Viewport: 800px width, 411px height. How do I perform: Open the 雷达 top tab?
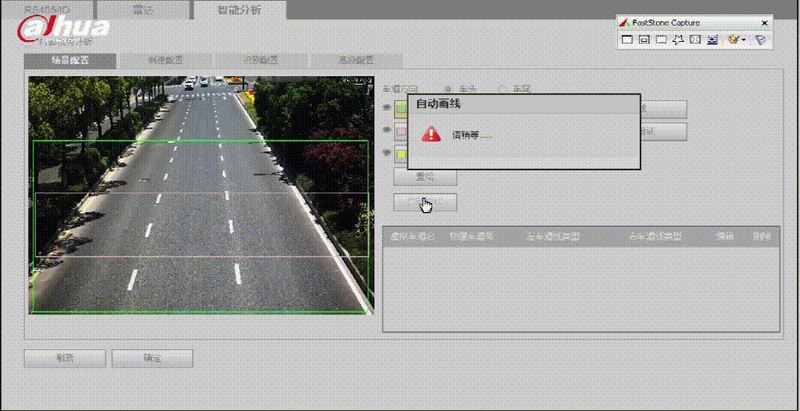coord(143,10)
